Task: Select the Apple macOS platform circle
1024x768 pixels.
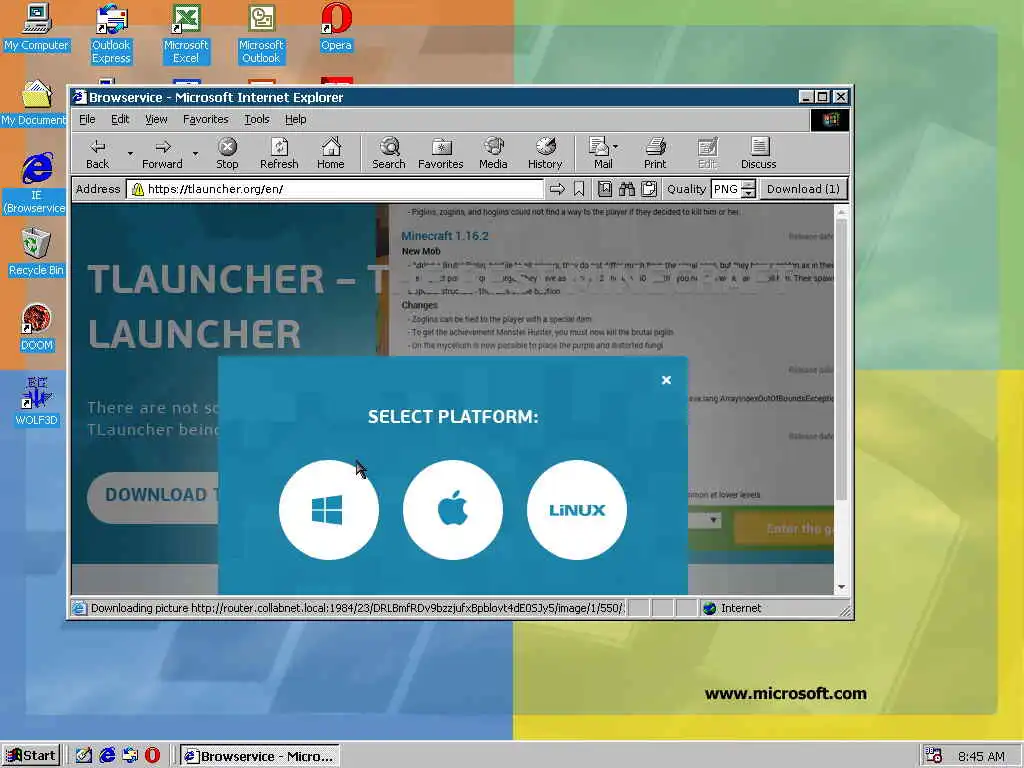Action: click(x=453, y=510)
